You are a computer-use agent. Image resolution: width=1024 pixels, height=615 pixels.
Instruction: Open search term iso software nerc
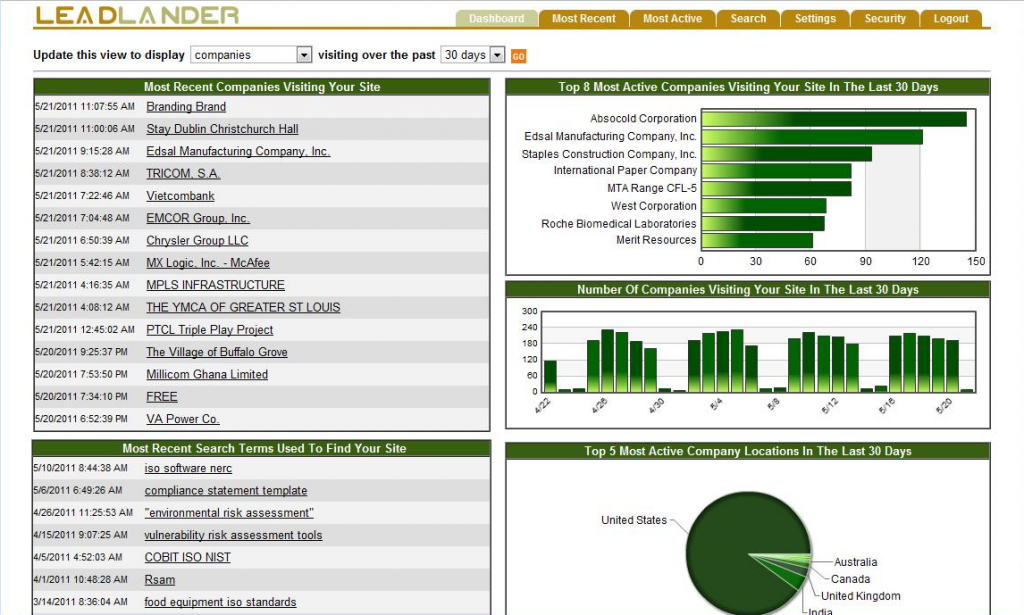point(188,468)
